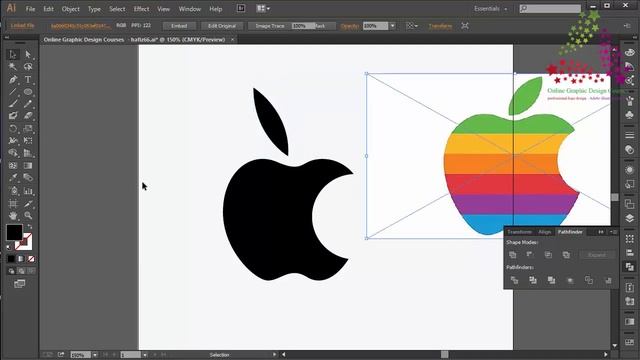Select the Shape Builder tool
The image size is (640, 360).
click(13, 153)
